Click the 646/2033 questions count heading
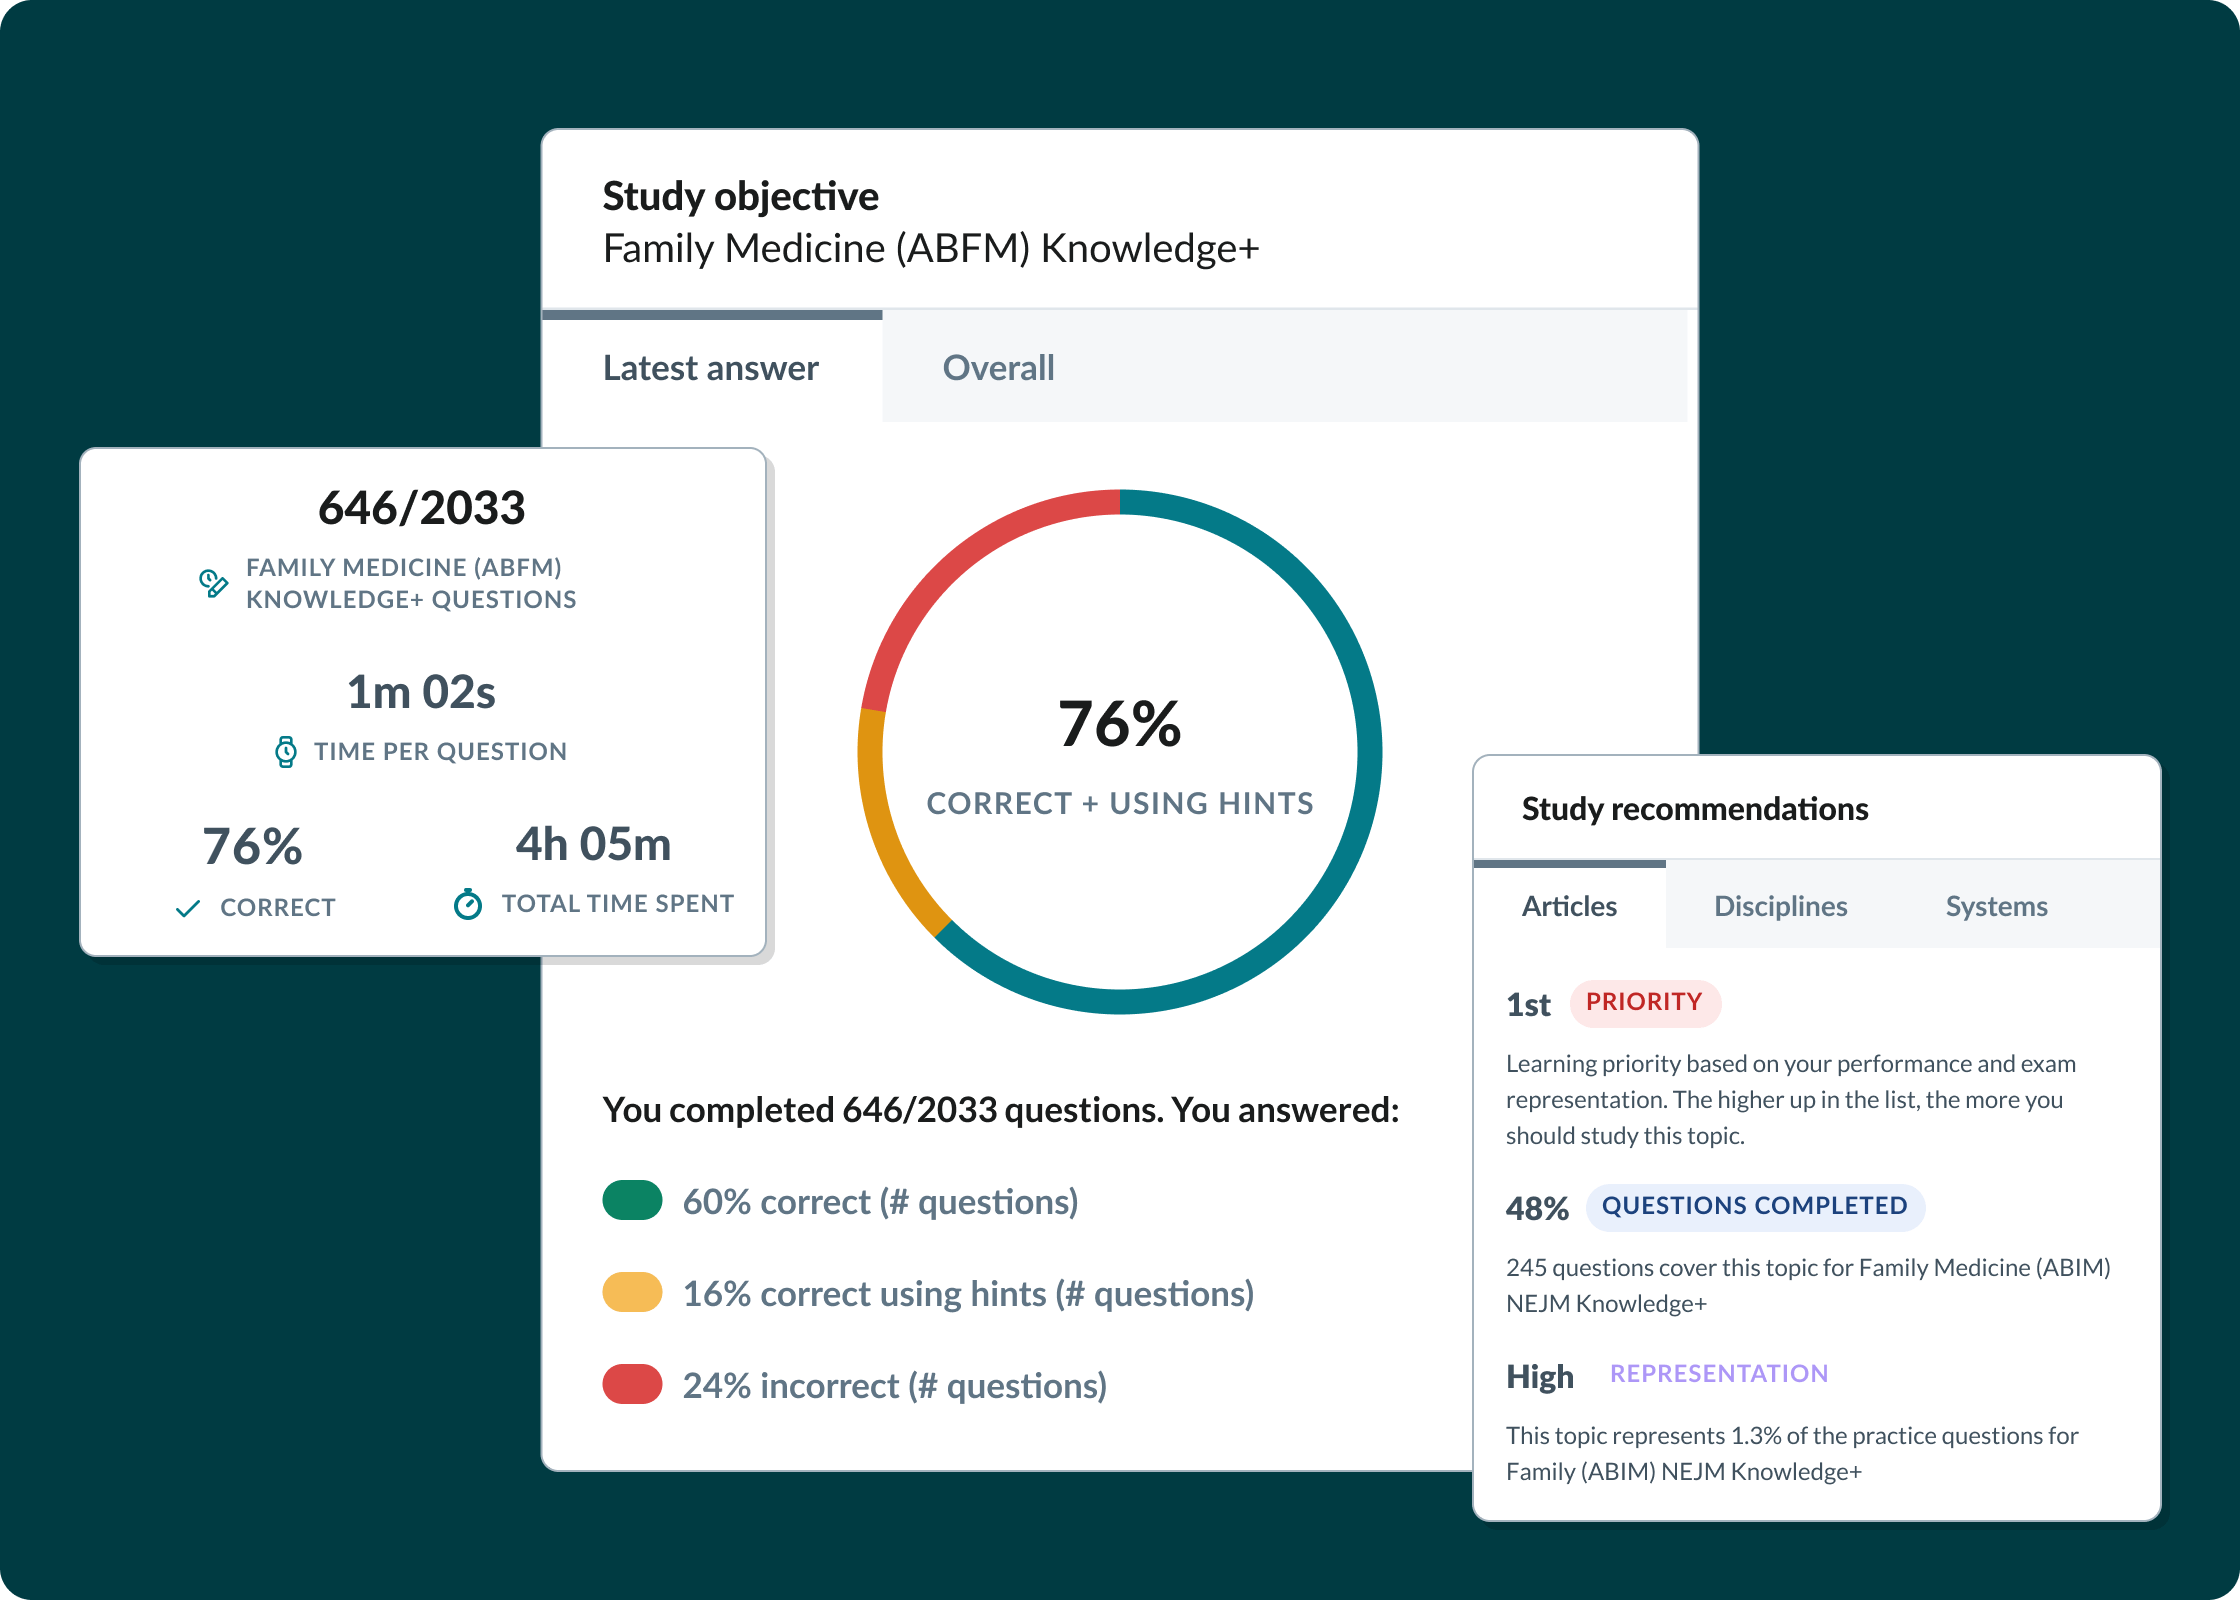Image resolution: width=2240 pixels, height=1600 pixels. (421, 508)
